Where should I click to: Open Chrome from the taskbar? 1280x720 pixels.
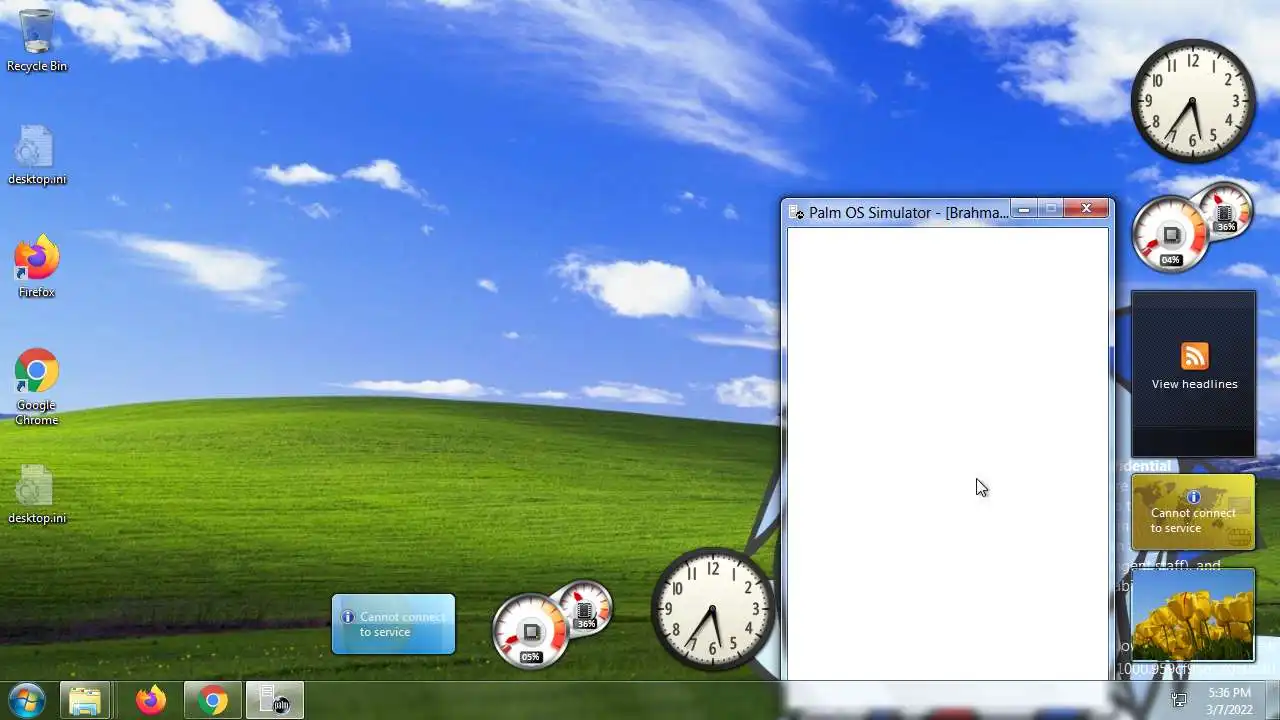[212, 700]
